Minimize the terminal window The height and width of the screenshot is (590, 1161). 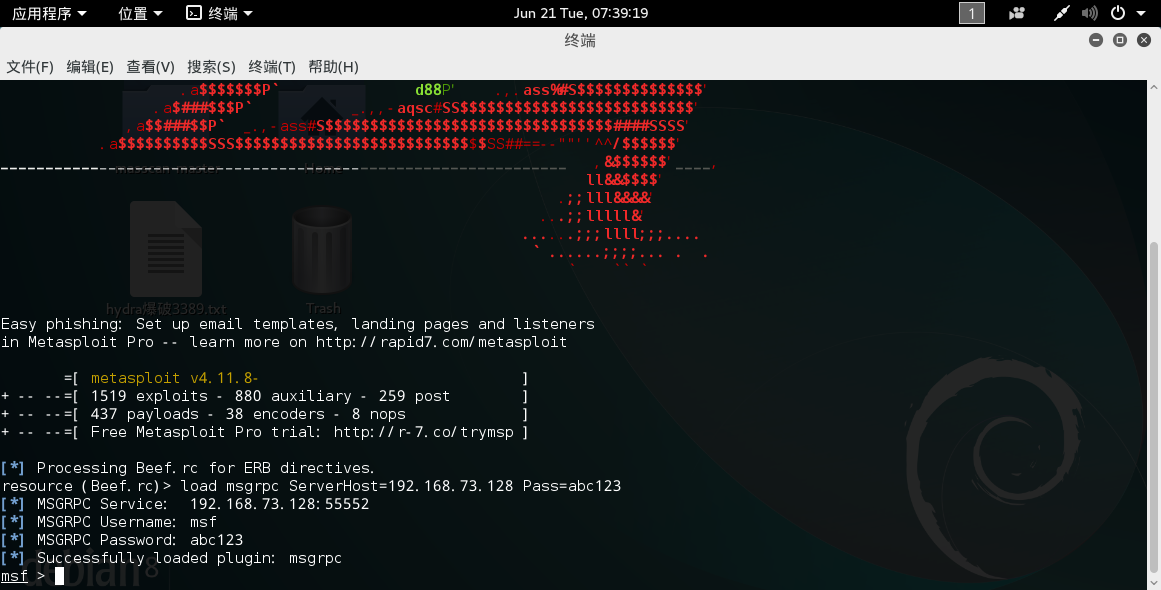coord(1096,40)
